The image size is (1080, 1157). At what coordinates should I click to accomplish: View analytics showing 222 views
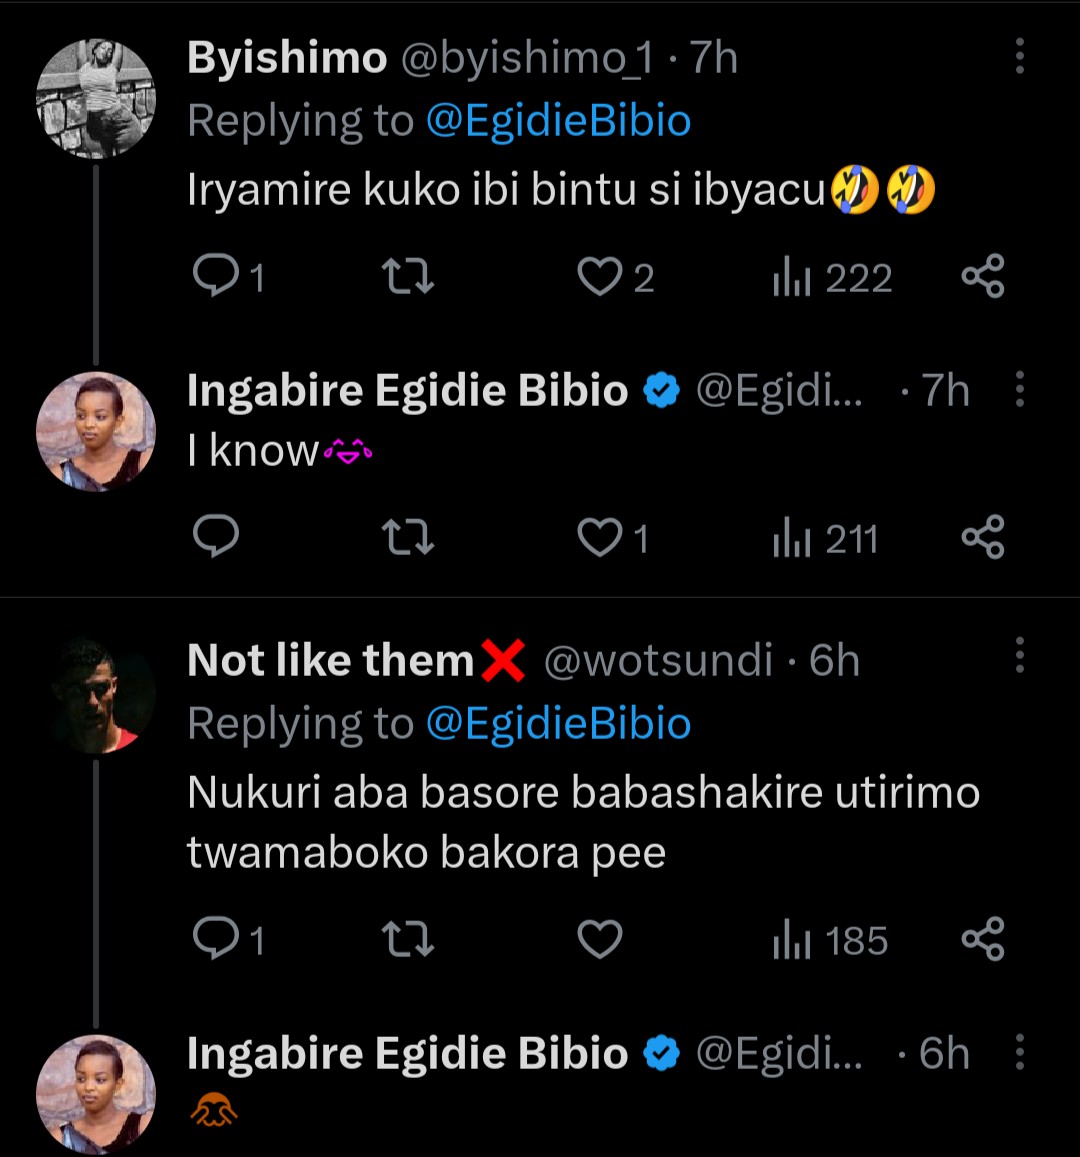coord(832,277)
